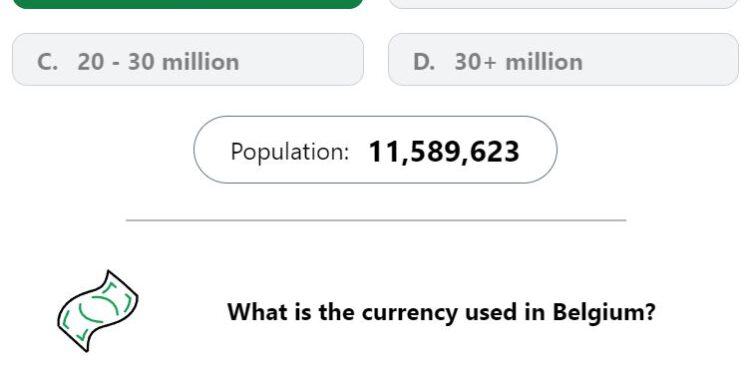This screenshot has width=750, height=375.
Task: Click the word "Belgium?" in the question
Action: pos(604,312)
